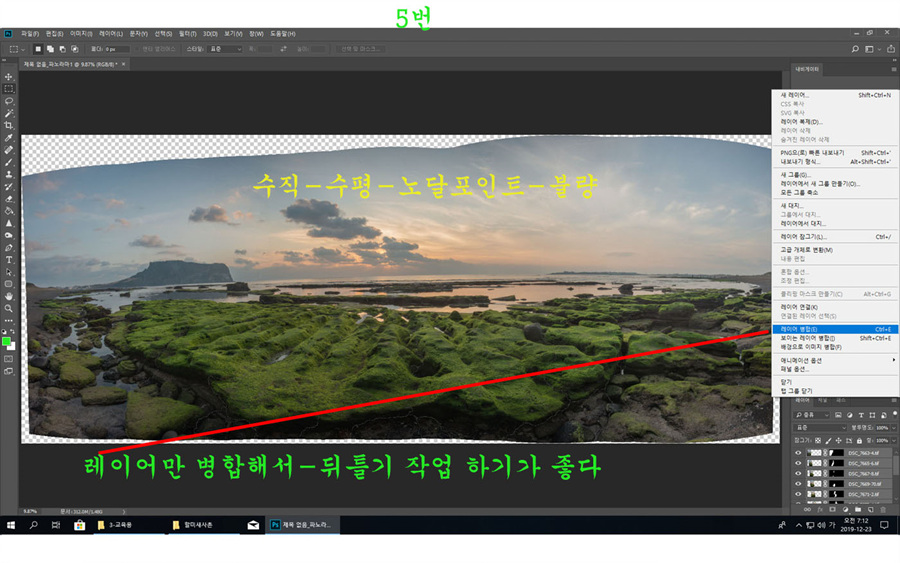Viewport: 900px width, 563px height.
Task: Click Subtract from Selection mode icon
Action: coord(62,49)
